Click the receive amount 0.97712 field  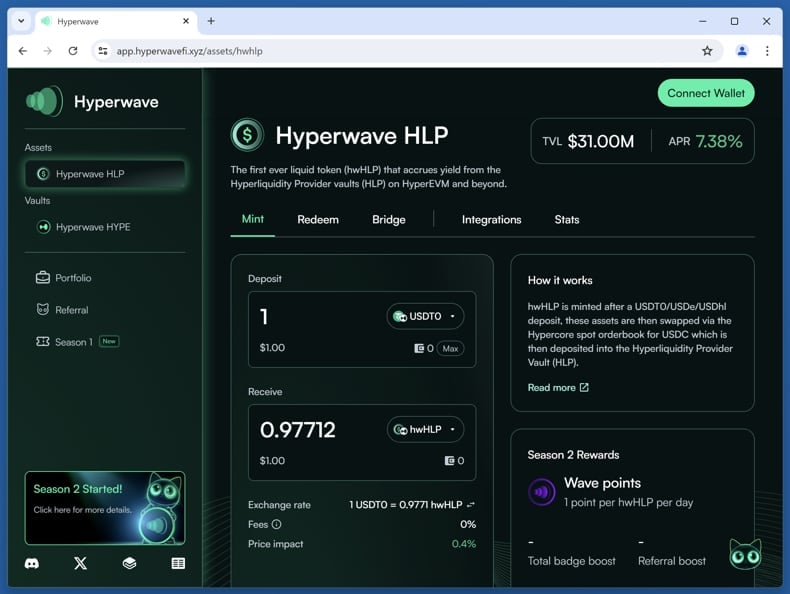(297, 430)
